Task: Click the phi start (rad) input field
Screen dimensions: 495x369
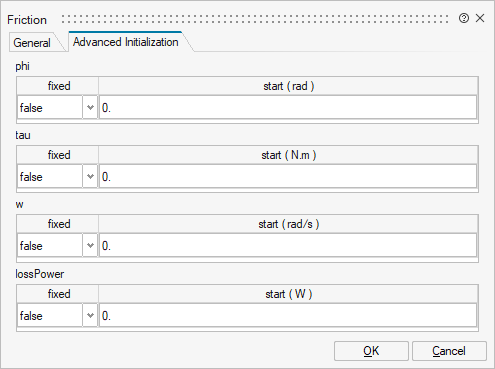Action: pyautogui.click(x=288, y=107)
